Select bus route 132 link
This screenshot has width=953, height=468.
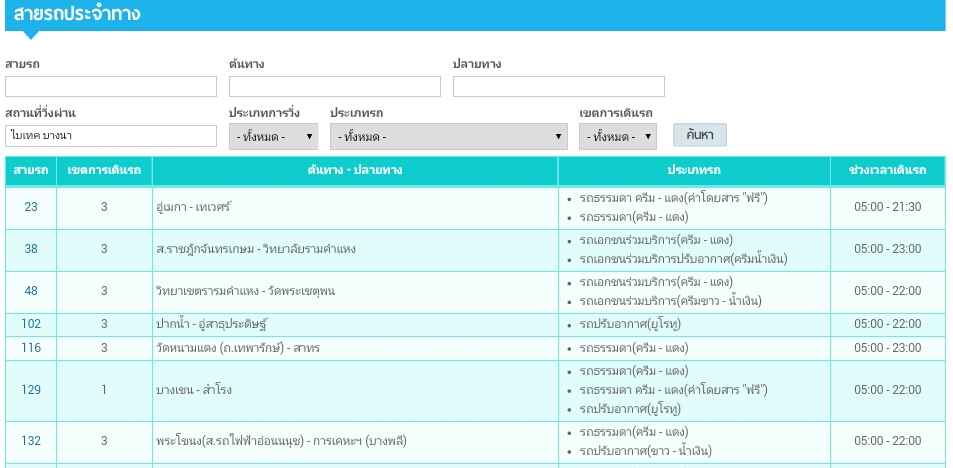[x=31, y=441]
